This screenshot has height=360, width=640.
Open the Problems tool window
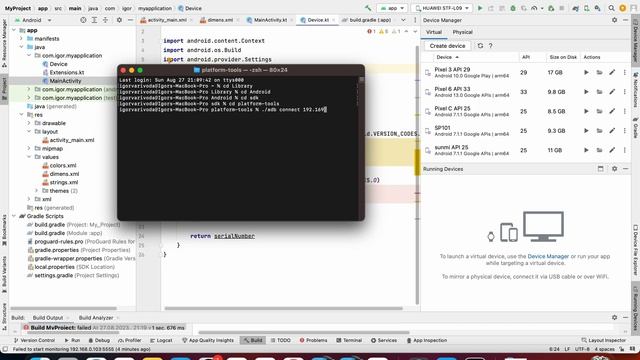click(313, 340)
